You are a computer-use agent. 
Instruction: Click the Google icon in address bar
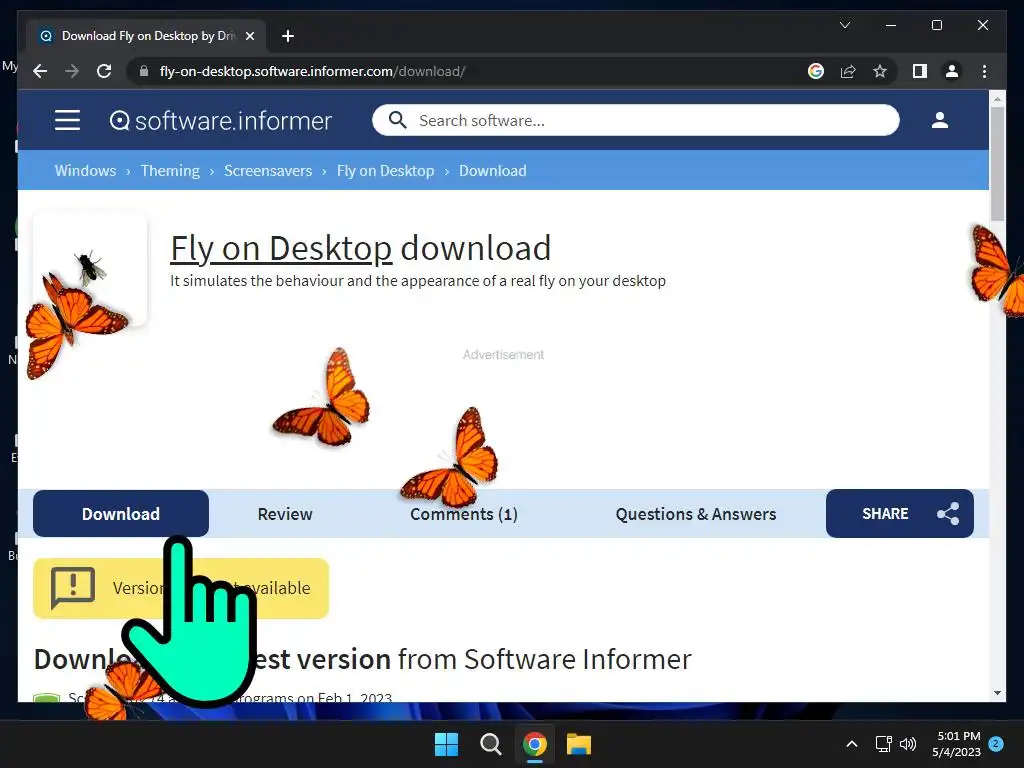816,71
